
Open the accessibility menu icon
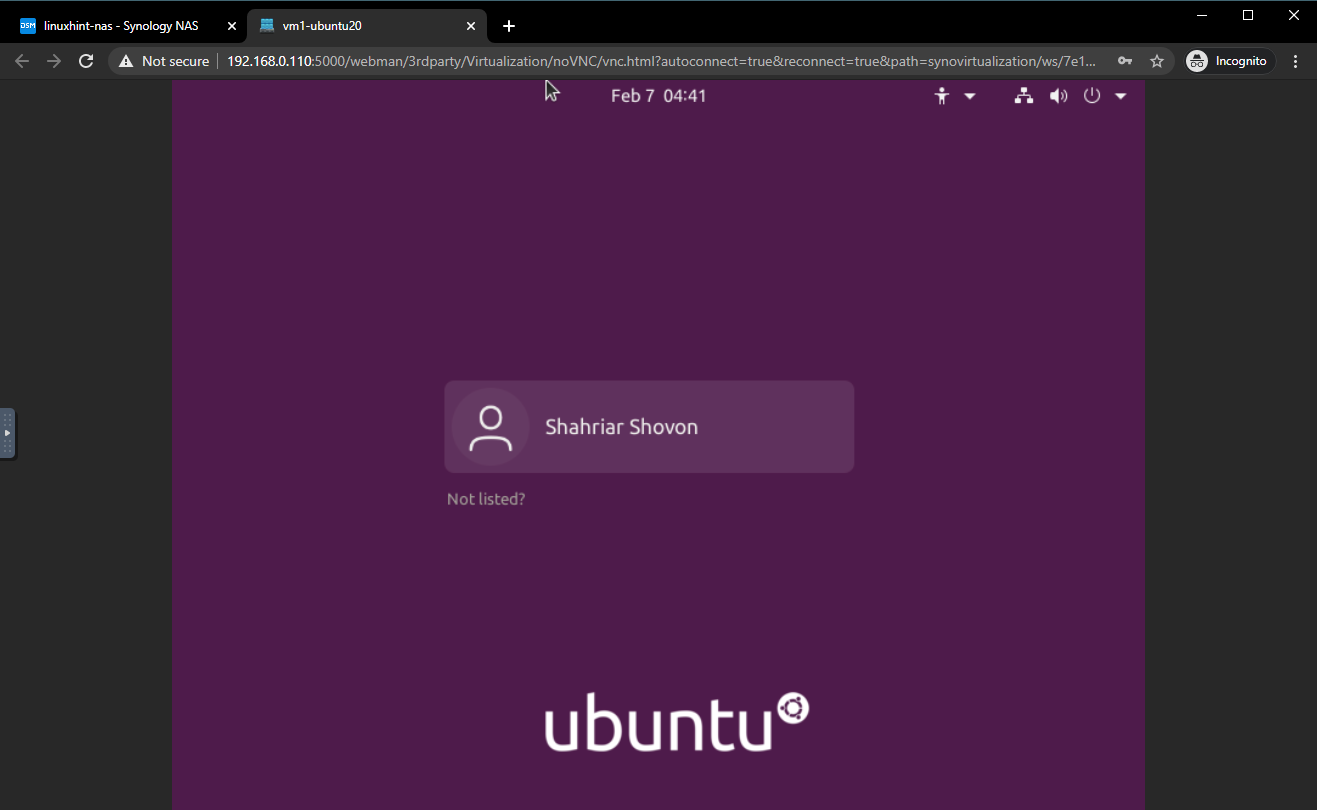941,96
